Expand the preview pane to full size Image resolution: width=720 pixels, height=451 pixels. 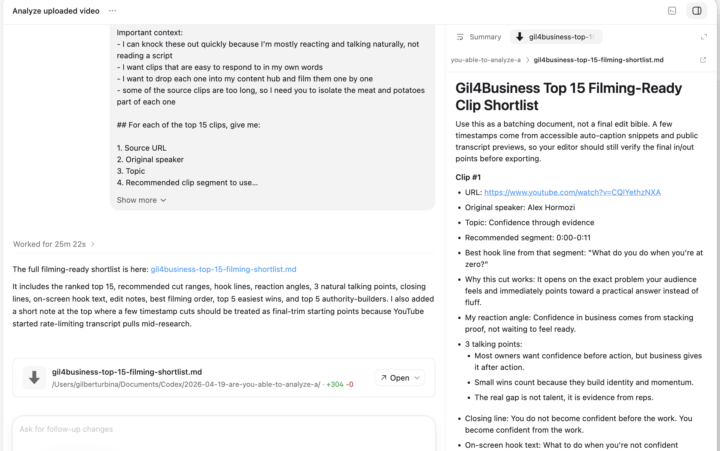pyautogui.click(x=703, y=37)
